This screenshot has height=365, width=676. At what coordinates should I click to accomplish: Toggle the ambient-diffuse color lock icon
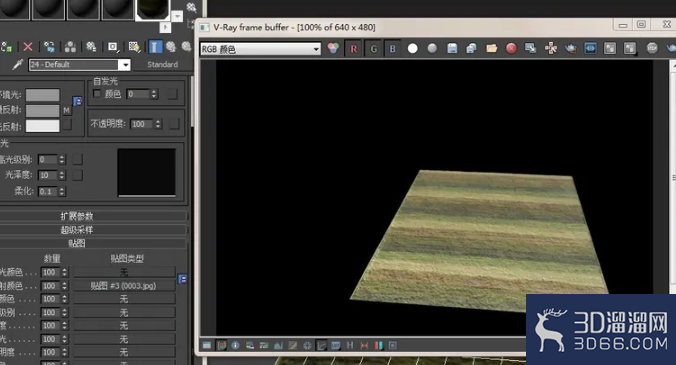(77, 102)
